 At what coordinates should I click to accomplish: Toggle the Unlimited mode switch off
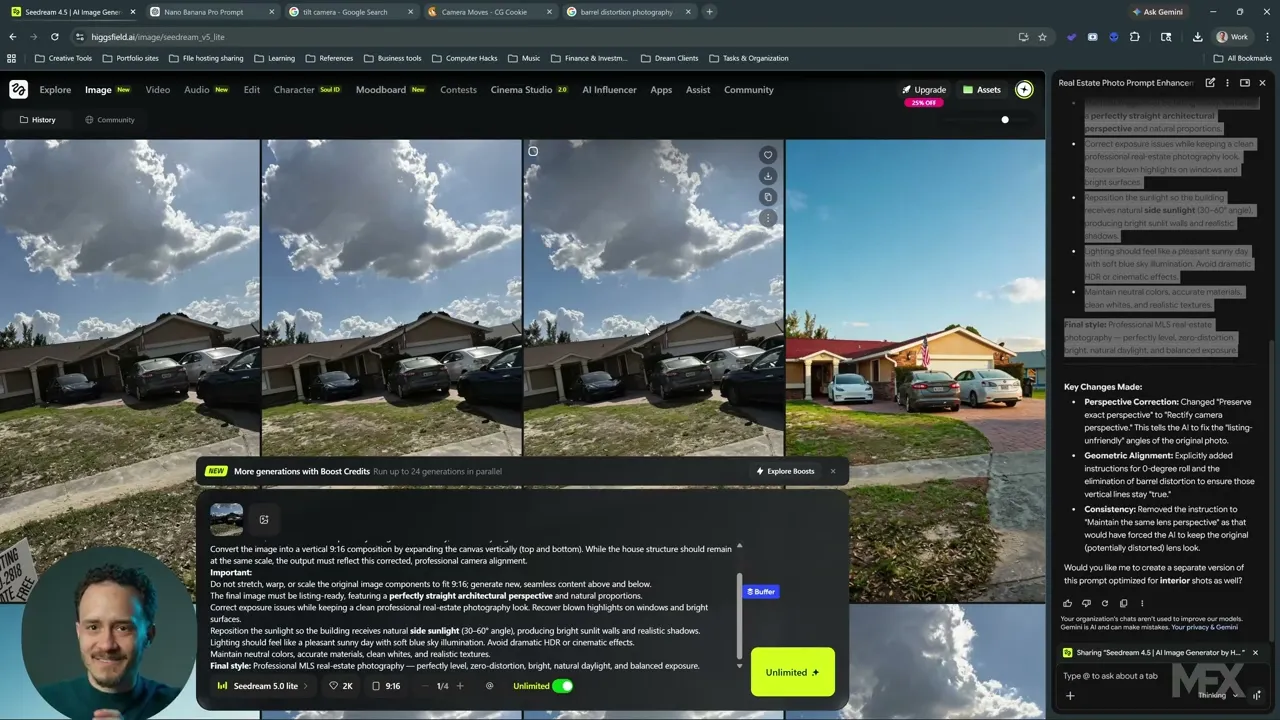562,686
